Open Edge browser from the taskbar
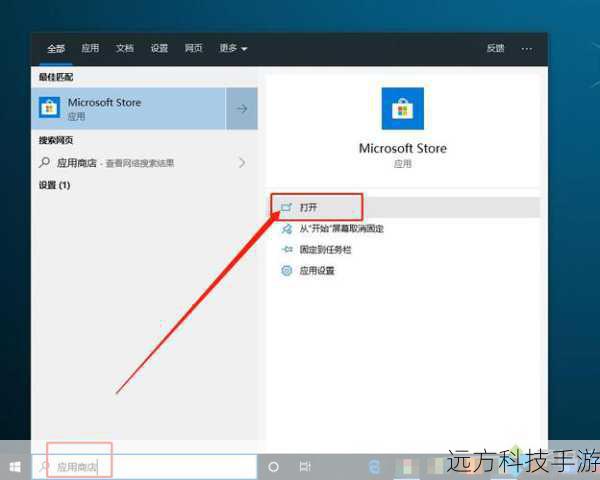 click(374, 467)
